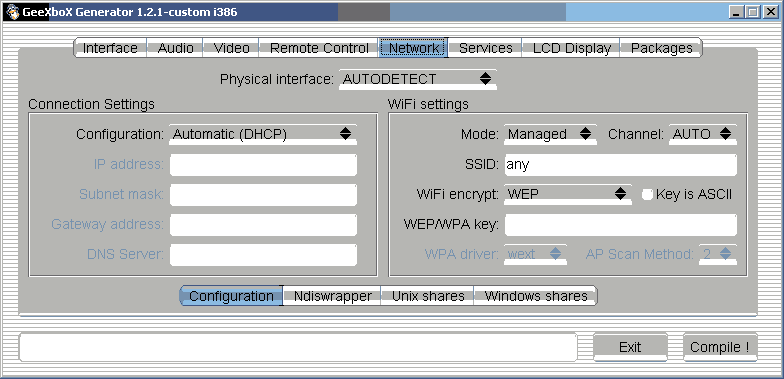
Task: Open the Windows shares sub-tab
Action: pos(536,296)
